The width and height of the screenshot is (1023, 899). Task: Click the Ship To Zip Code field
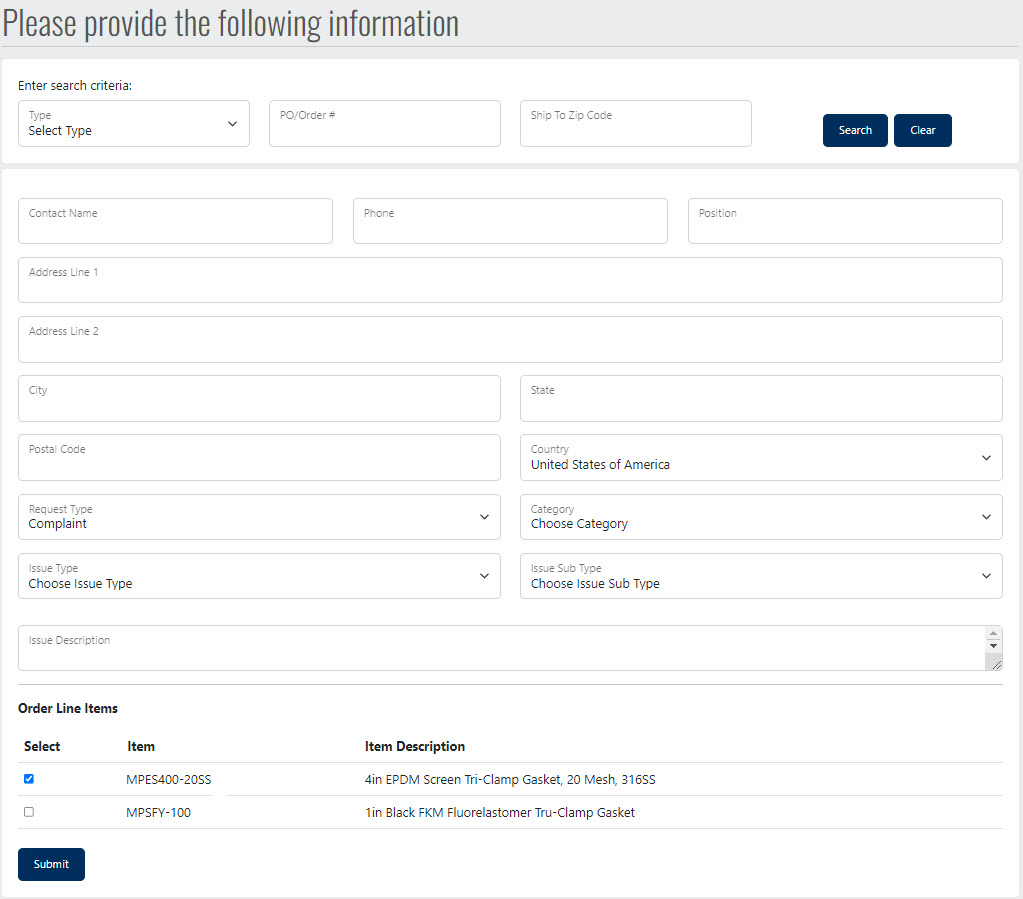point(635,124)
